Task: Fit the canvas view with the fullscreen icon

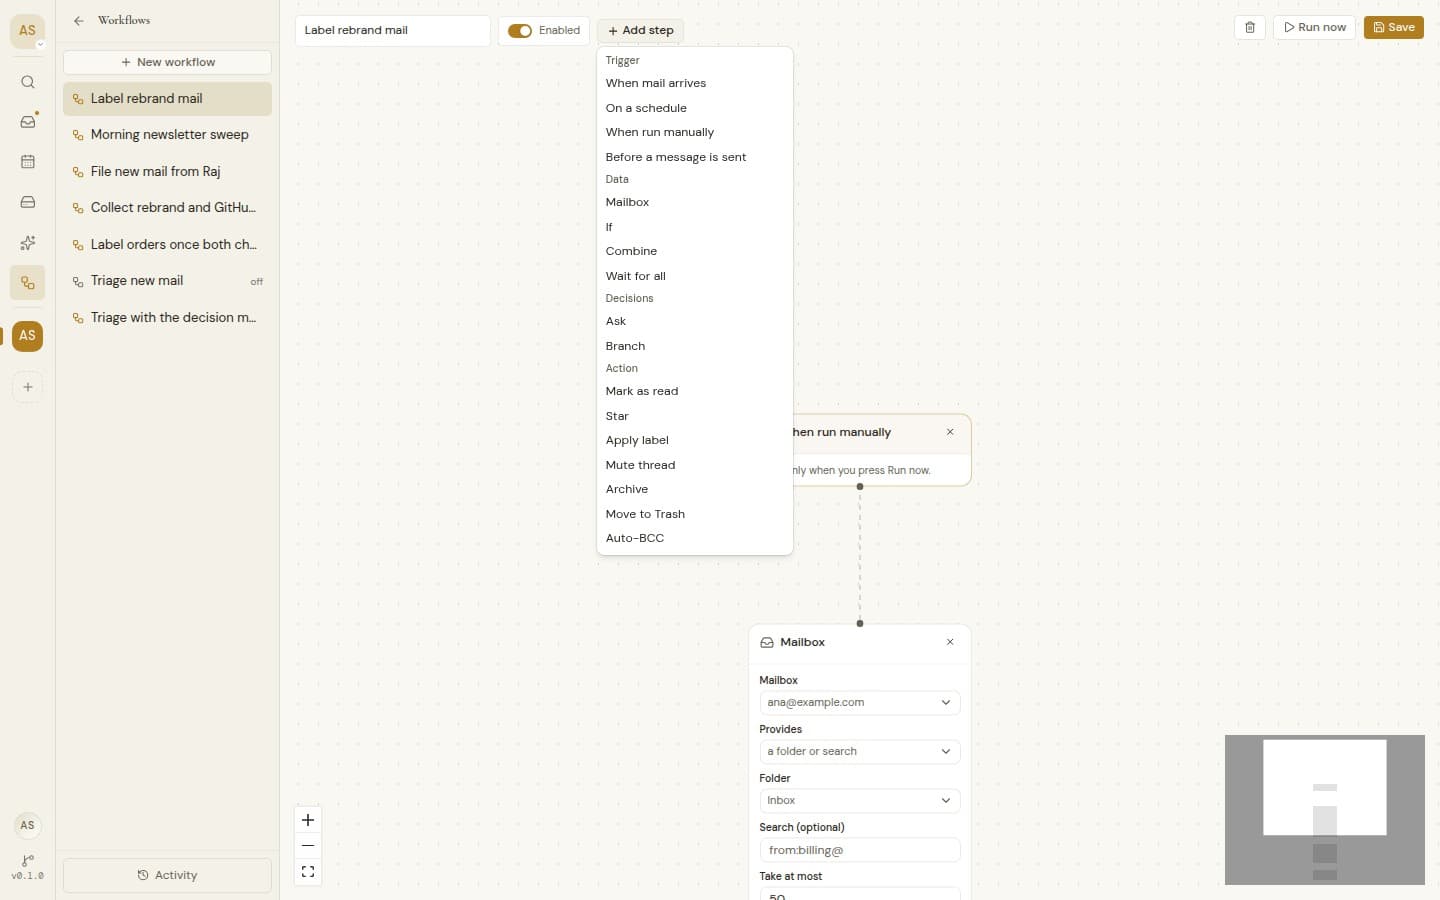Action: pos(308,872)
